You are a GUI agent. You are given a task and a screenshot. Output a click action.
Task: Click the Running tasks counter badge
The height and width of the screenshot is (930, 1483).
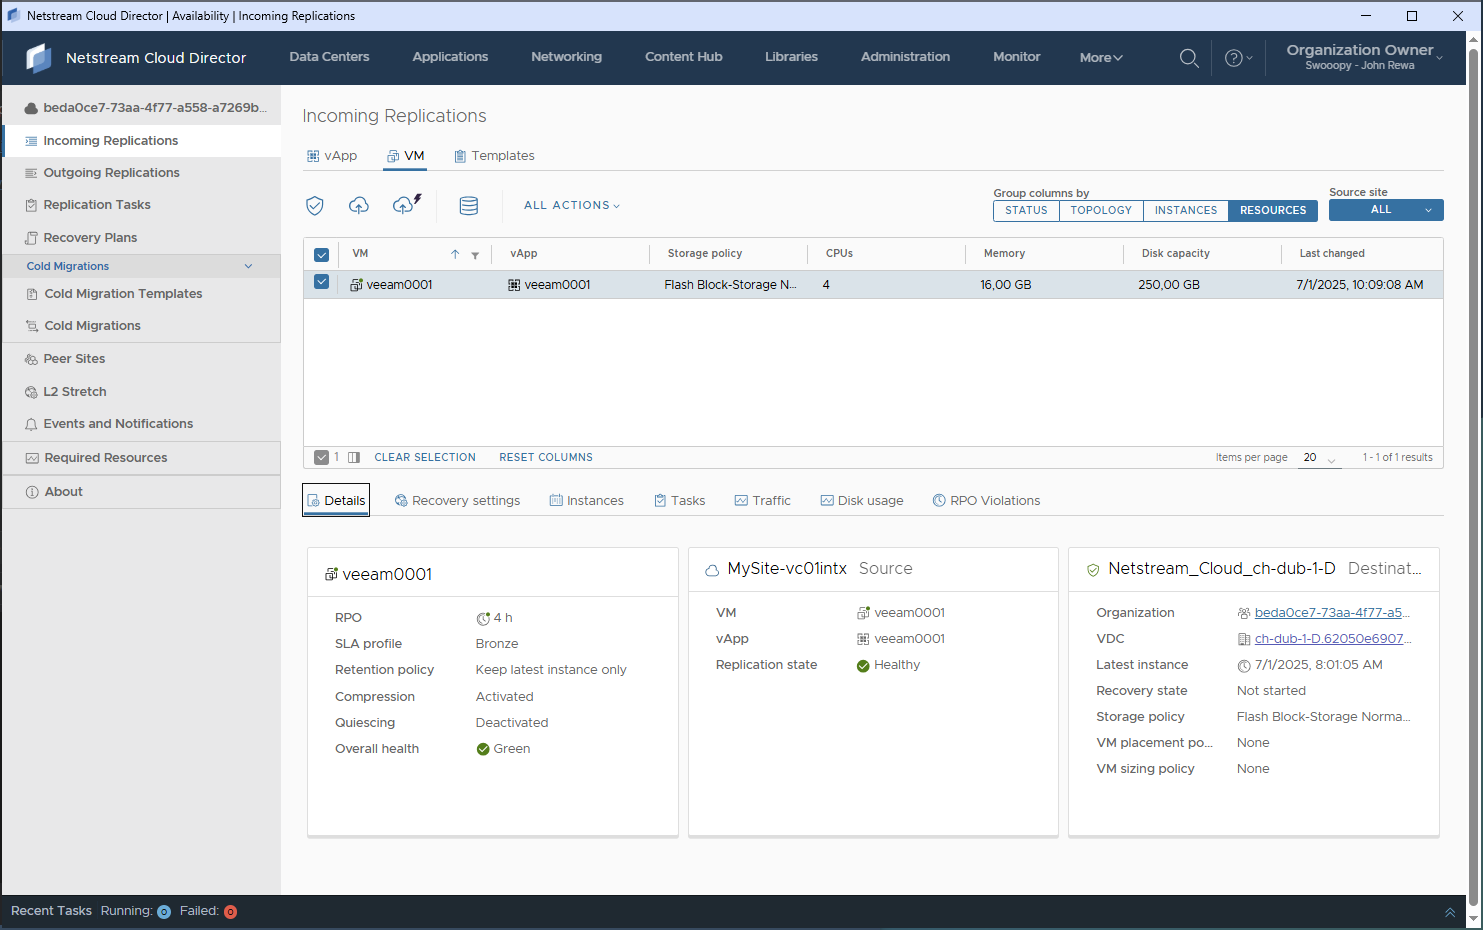pyautogui.click(x=164, y=912)
